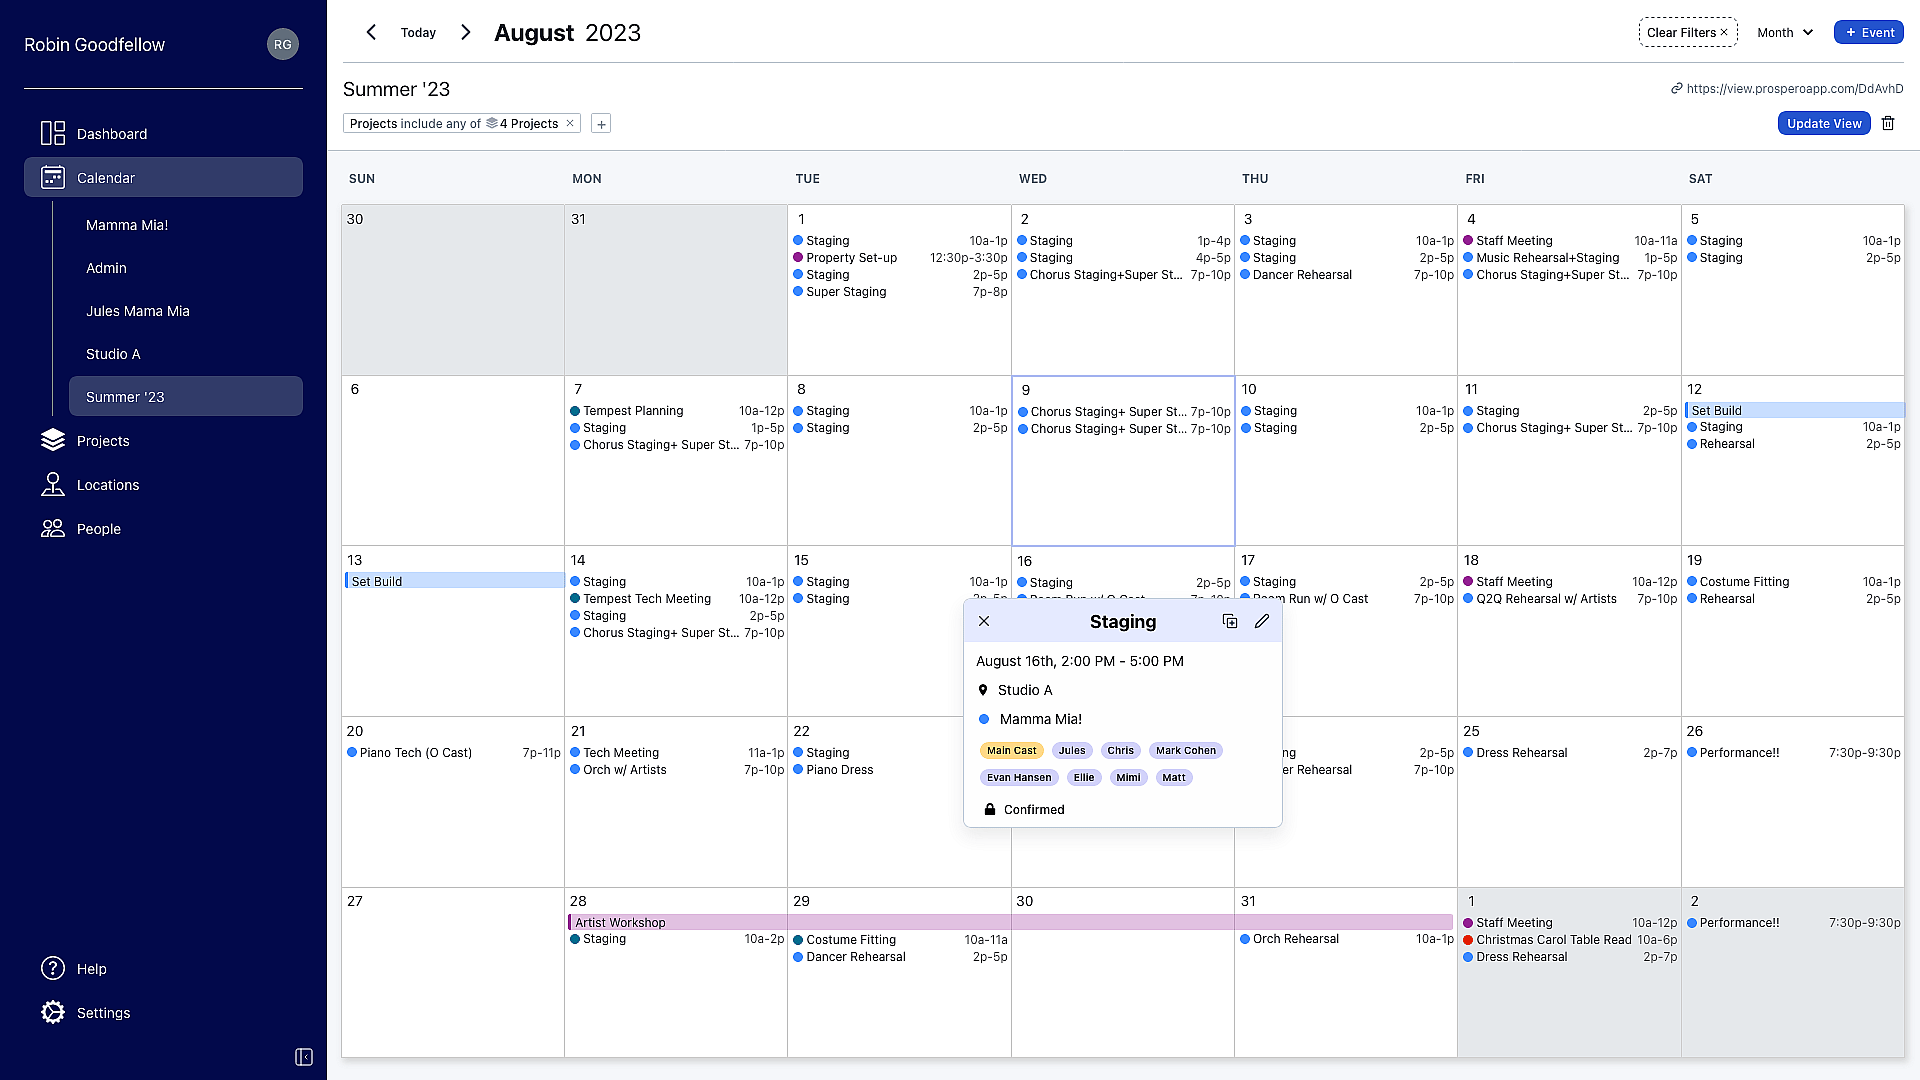Open the Locations section in the sidebar
This screenshot has height=1080, width=1920.
(x=108, y=485)
